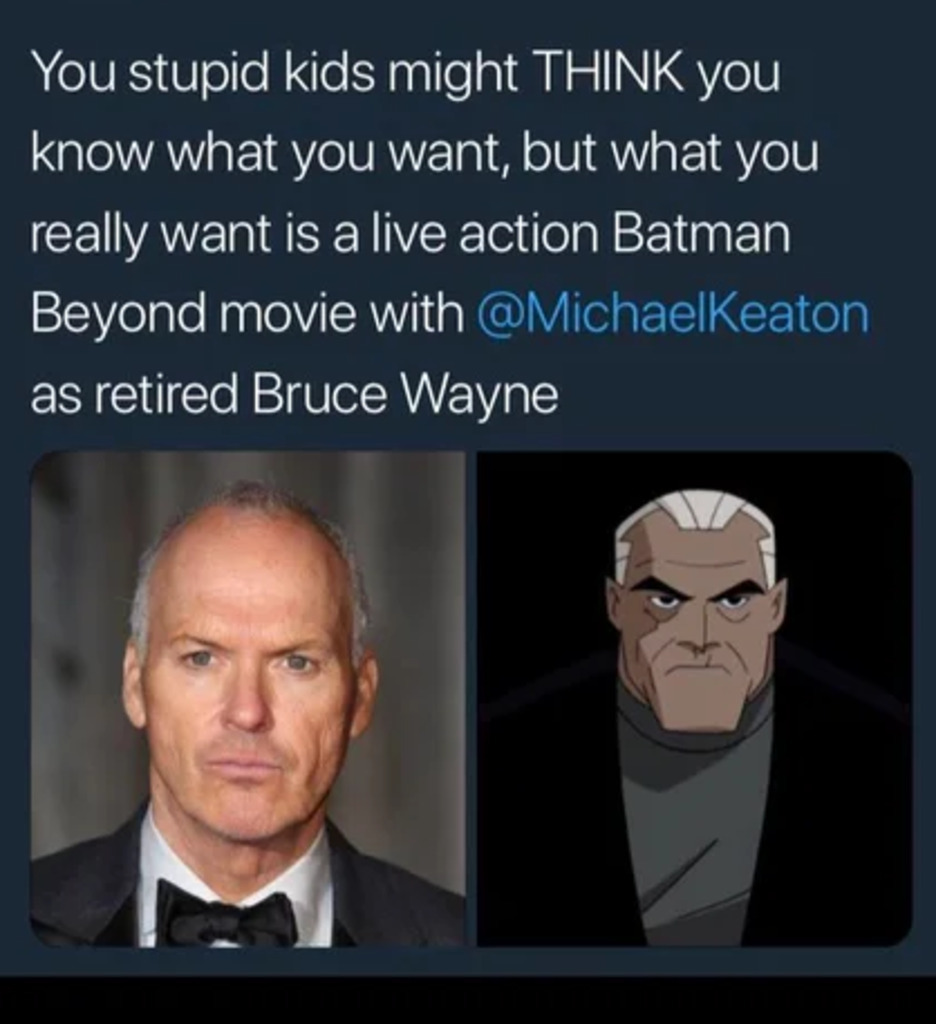This screenshot has height=1024, width=936.
Task: Open the left photo of man in tuxedo
Action: pyautogui.click(x=248, y=698)
